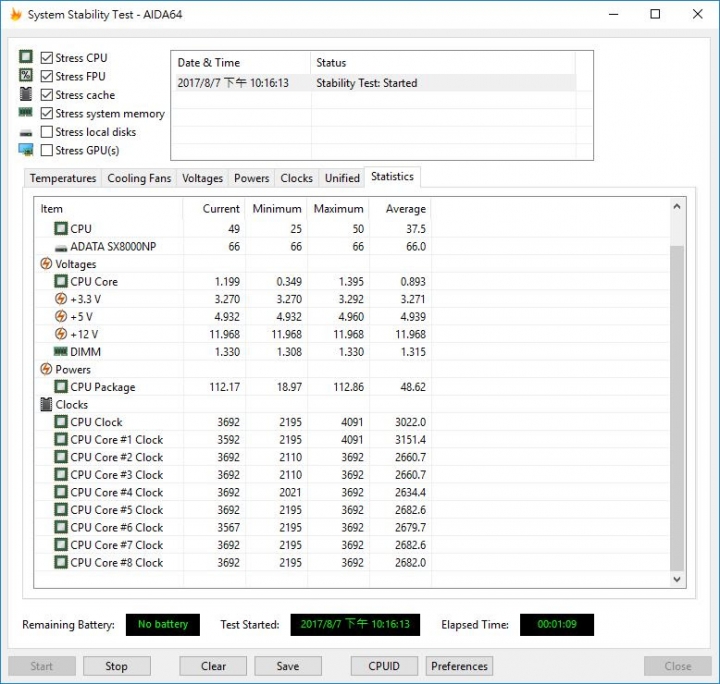Click the CPU Core voltage icon
Viewport: 720px width, 684px height.
(x=61, y=281)
